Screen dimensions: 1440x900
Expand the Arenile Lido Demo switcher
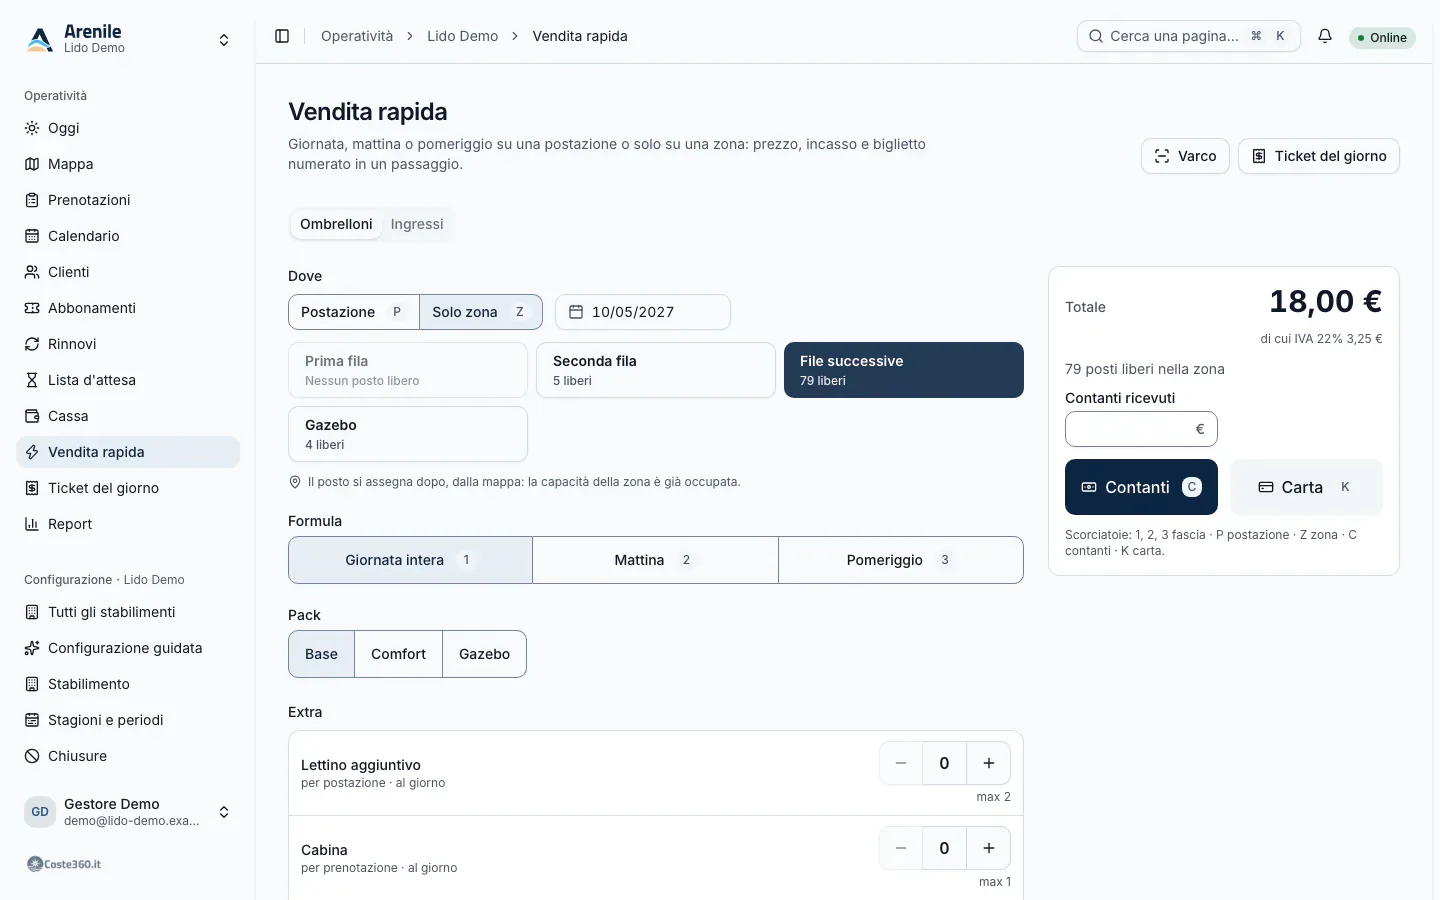coord(128,39)
